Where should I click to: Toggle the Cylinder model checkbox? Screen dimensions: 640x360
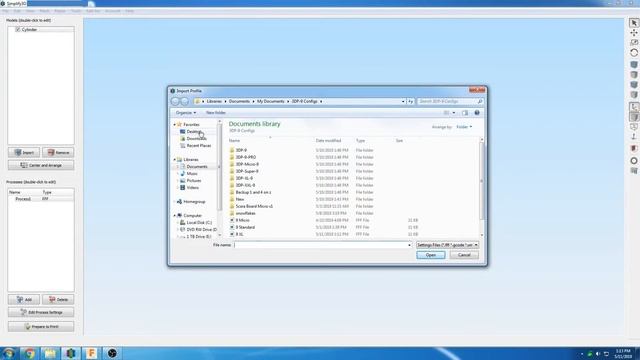18,30
